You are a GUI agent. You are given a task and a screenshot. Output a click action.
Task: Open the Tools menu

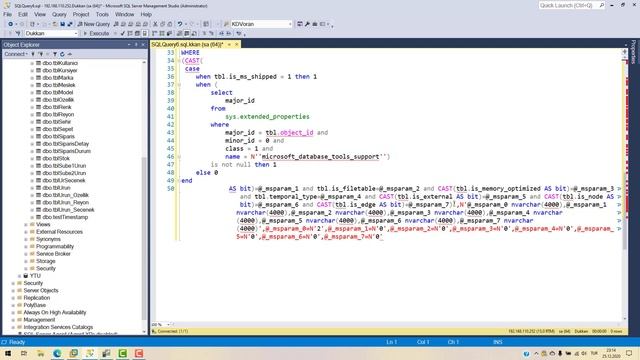102,14
